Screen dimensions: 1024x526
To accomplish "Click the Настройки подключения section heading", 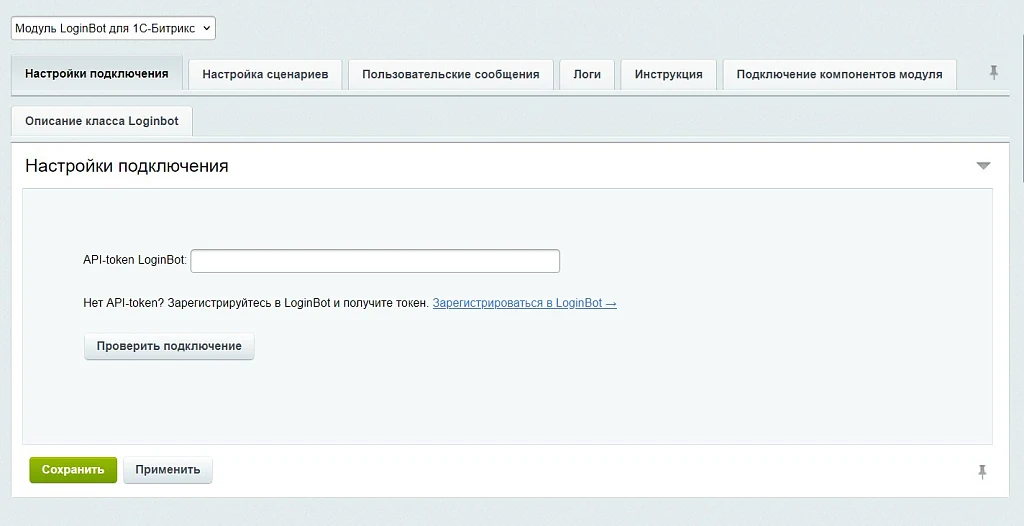I will click(x=127, y=166).
